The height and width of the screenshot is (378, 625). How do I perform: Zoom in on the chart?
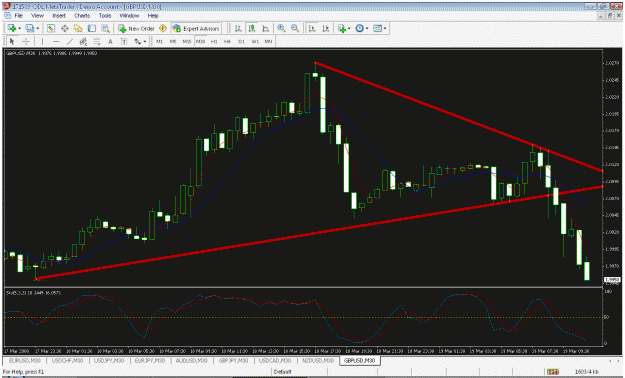click(281, 28)
